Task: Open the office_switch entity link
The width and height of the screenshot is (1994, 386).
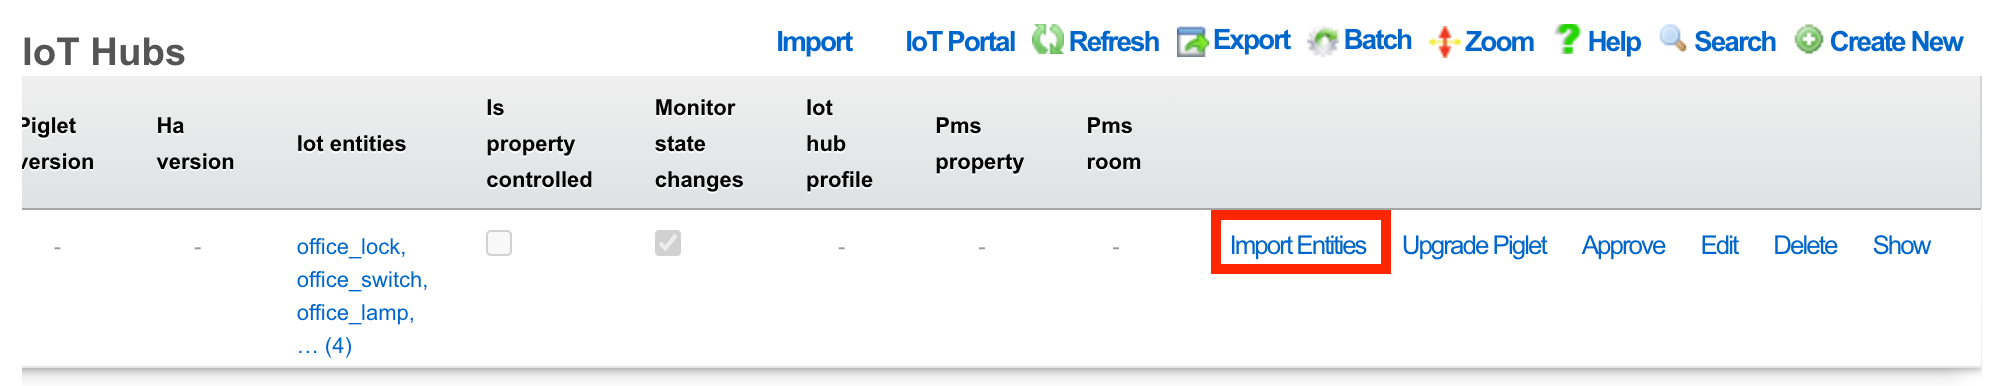Action: (x=362, y=280)
